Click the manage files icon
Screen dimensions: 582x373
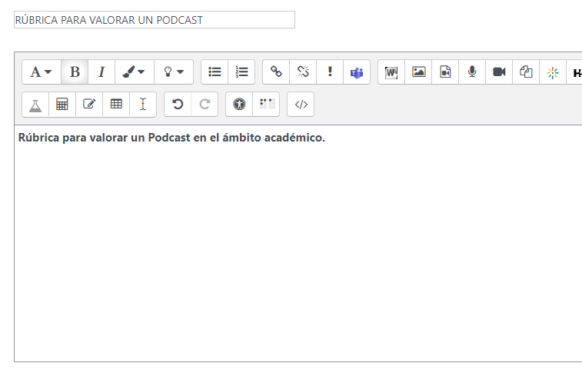pos(526,72)
